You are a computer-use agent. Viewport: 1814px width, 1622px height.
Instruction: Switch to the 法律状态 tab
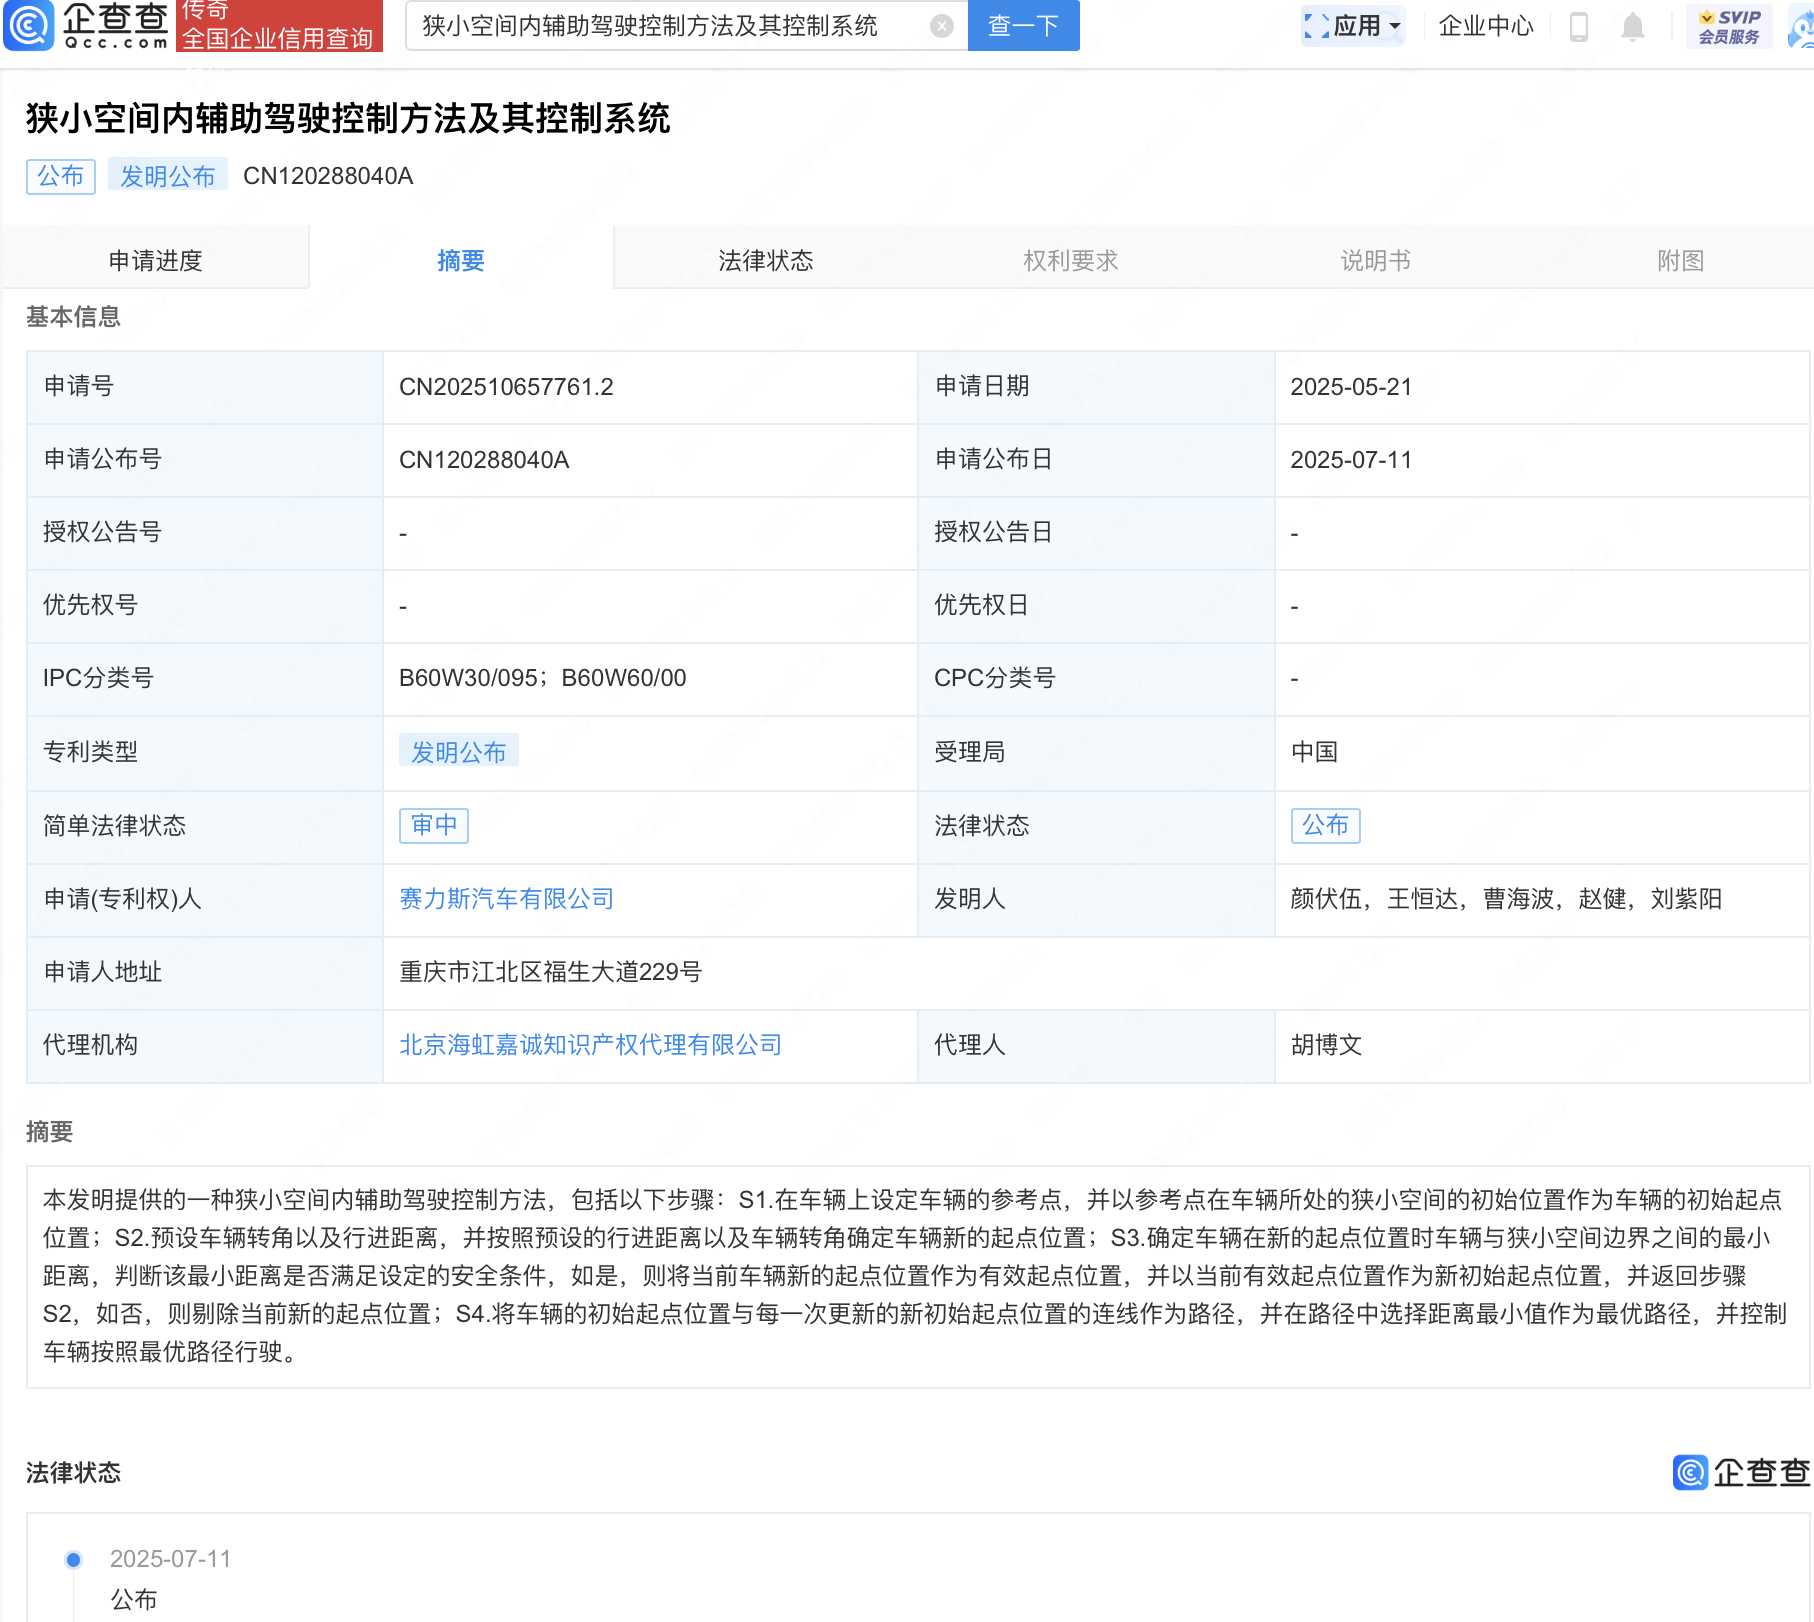[765, 260]
